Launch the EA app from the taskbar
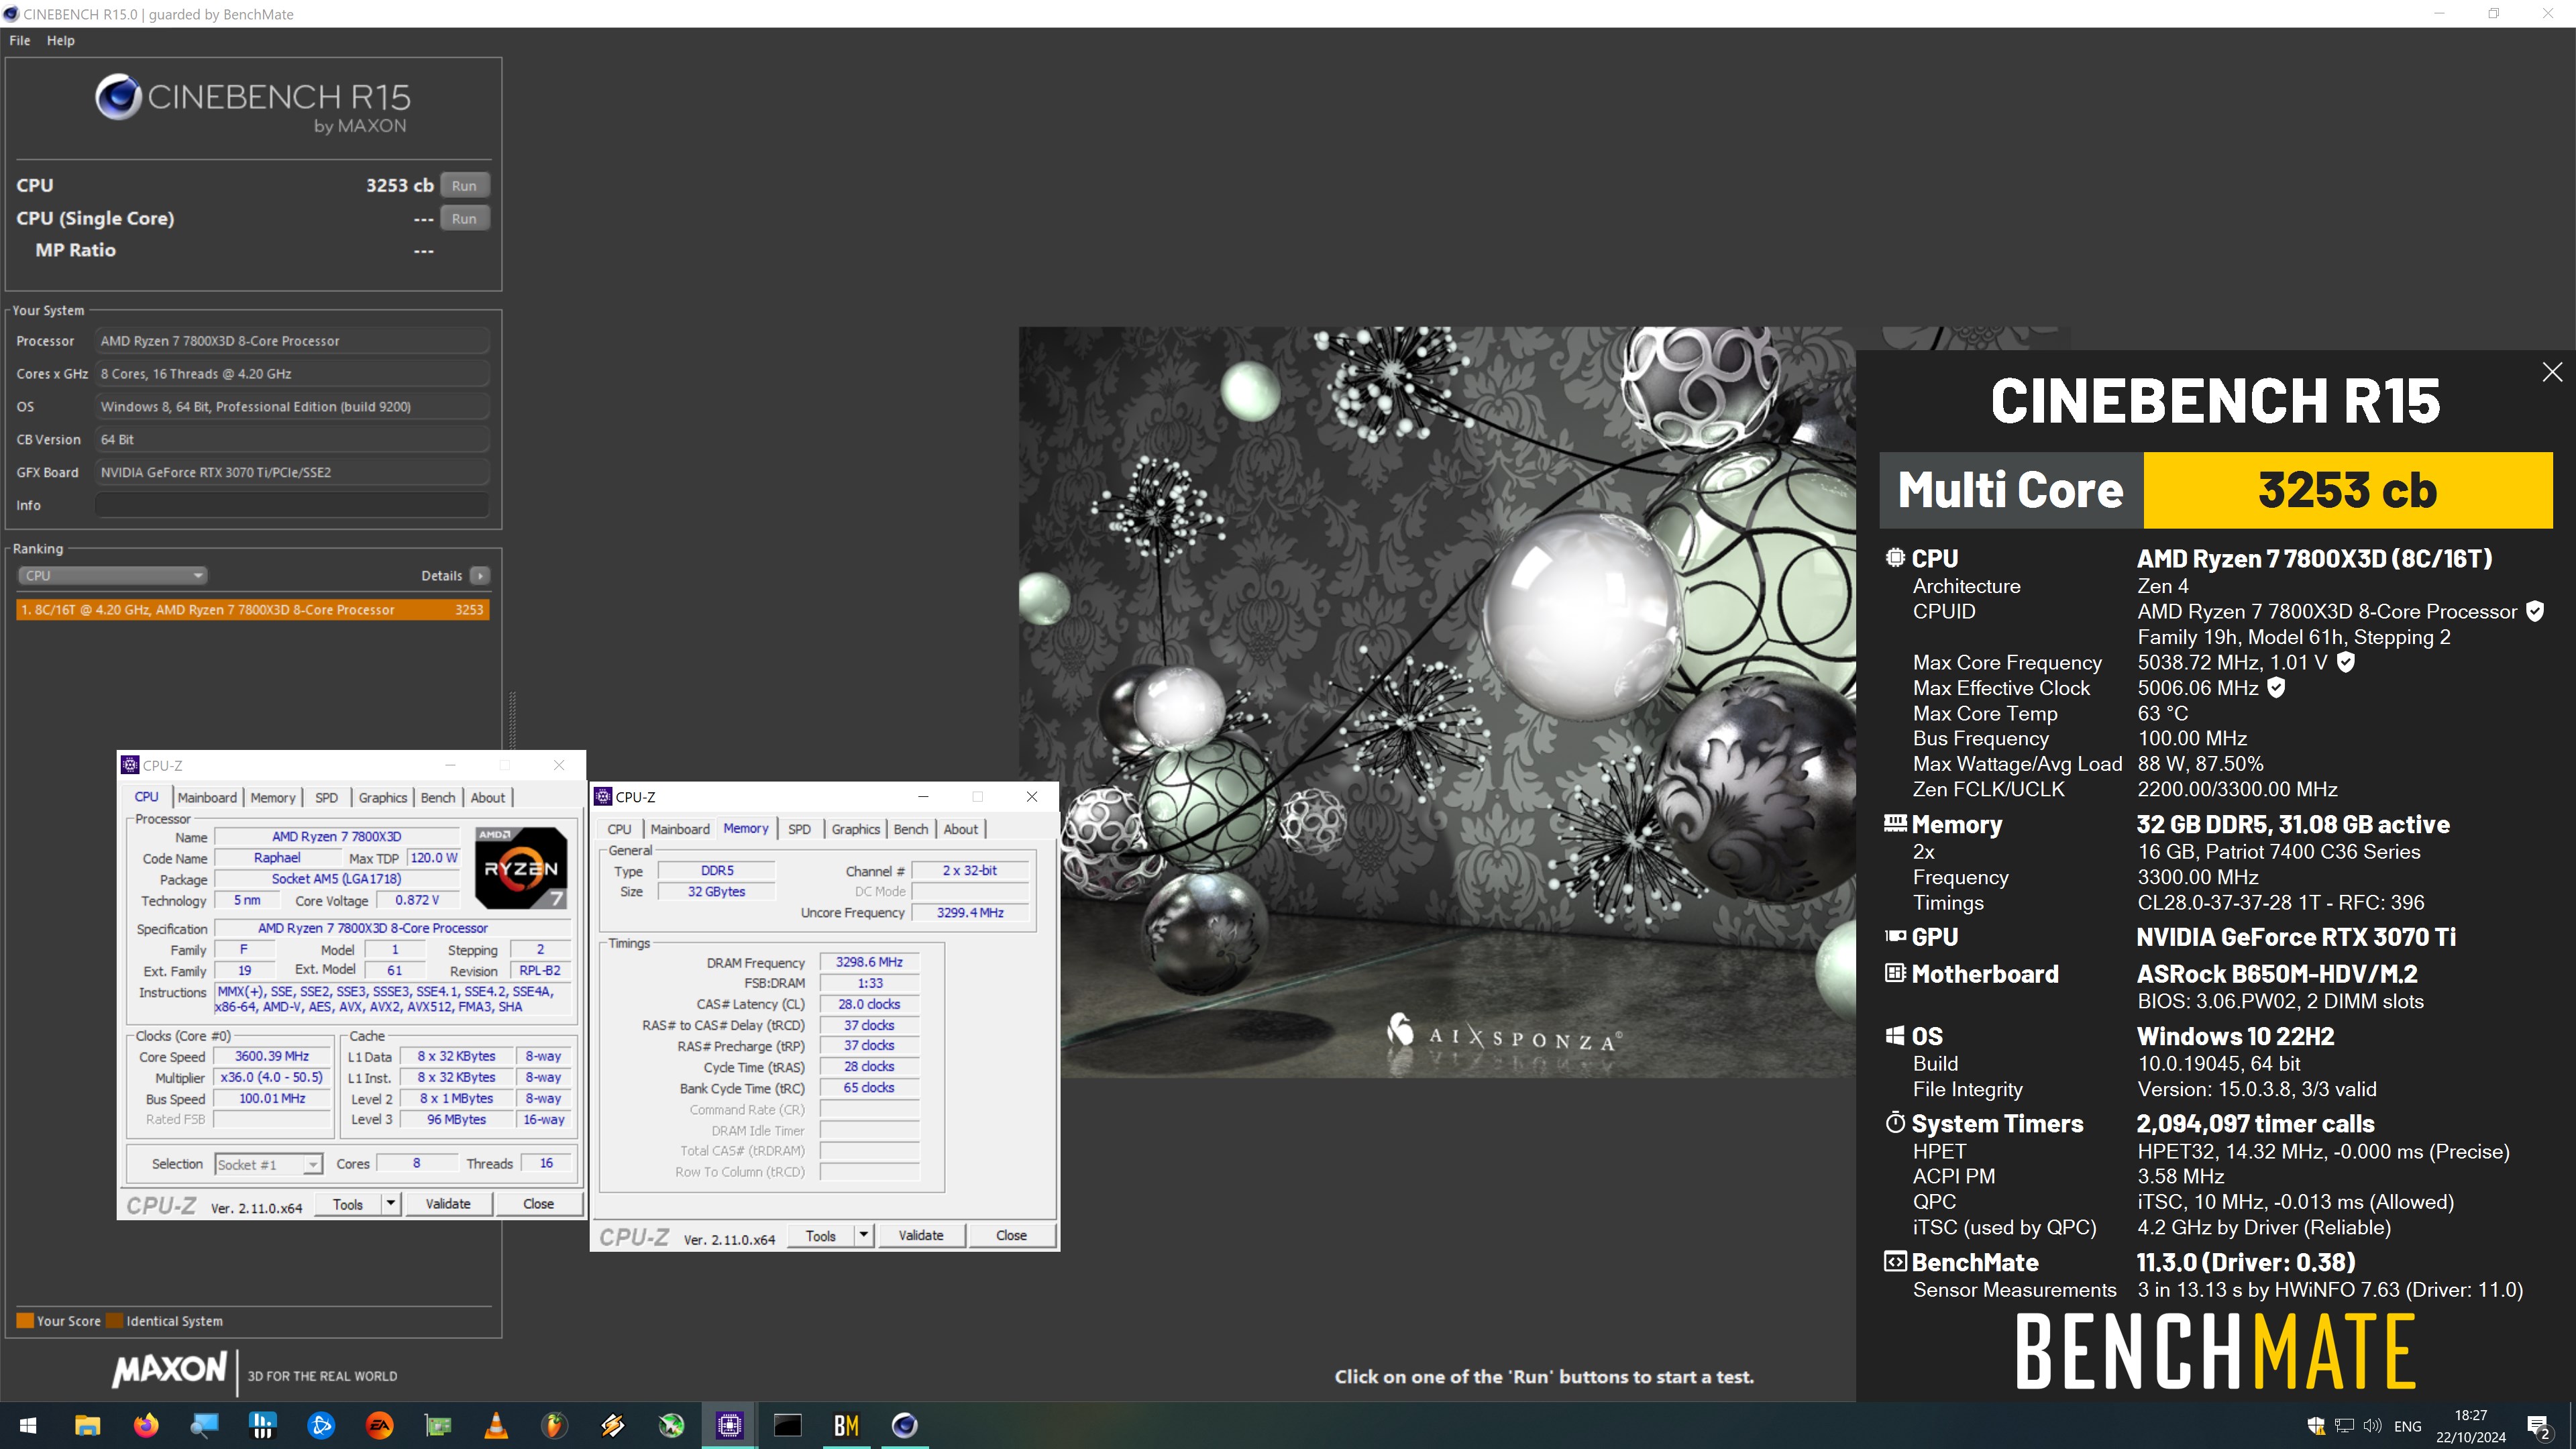2576x1449 pixels. coord(379,1425)
